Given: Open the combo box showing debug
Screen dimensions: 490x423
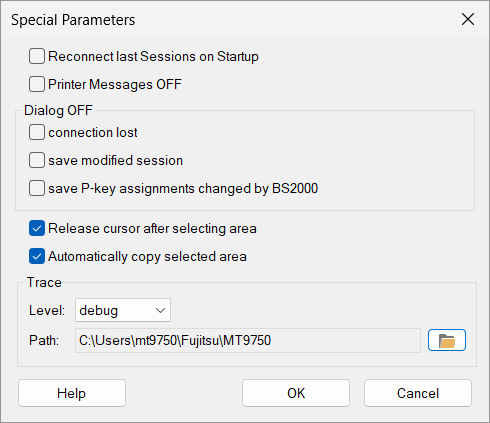Looking at the screenshot, I should 123,310.
